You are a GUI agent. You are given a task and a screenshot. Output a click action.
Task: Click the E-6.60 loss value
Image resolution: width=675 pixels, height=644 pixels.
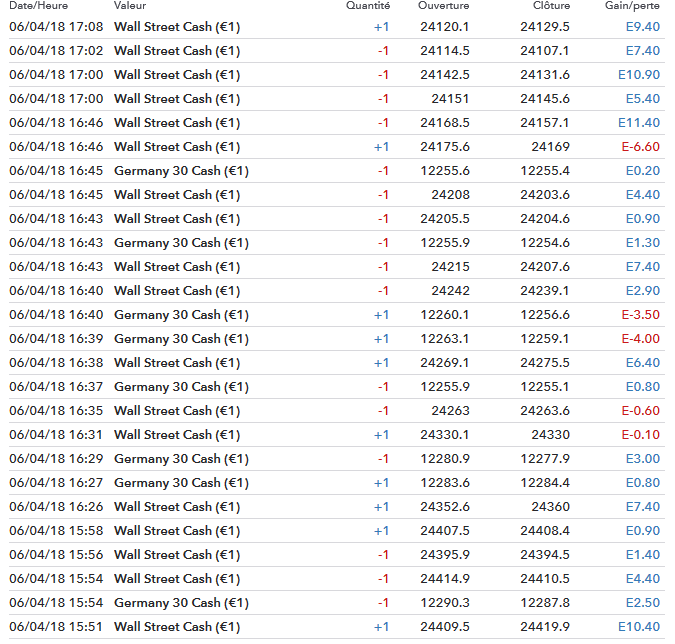click(641, 147)
